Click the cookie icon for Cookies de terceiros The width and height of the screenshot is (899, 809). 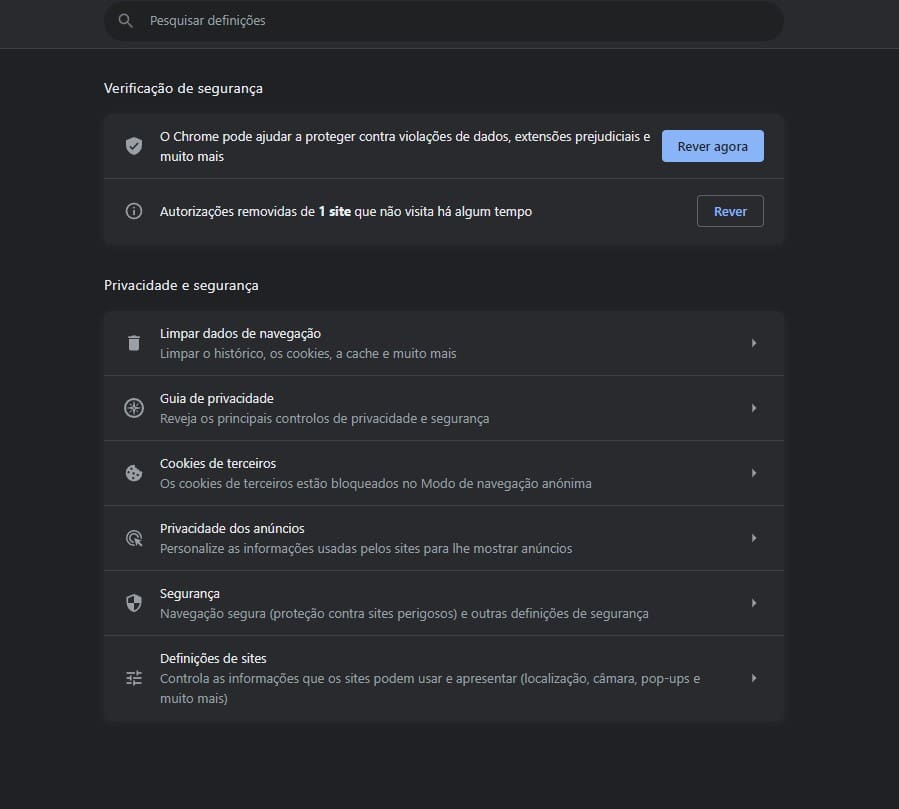point(133,472)
